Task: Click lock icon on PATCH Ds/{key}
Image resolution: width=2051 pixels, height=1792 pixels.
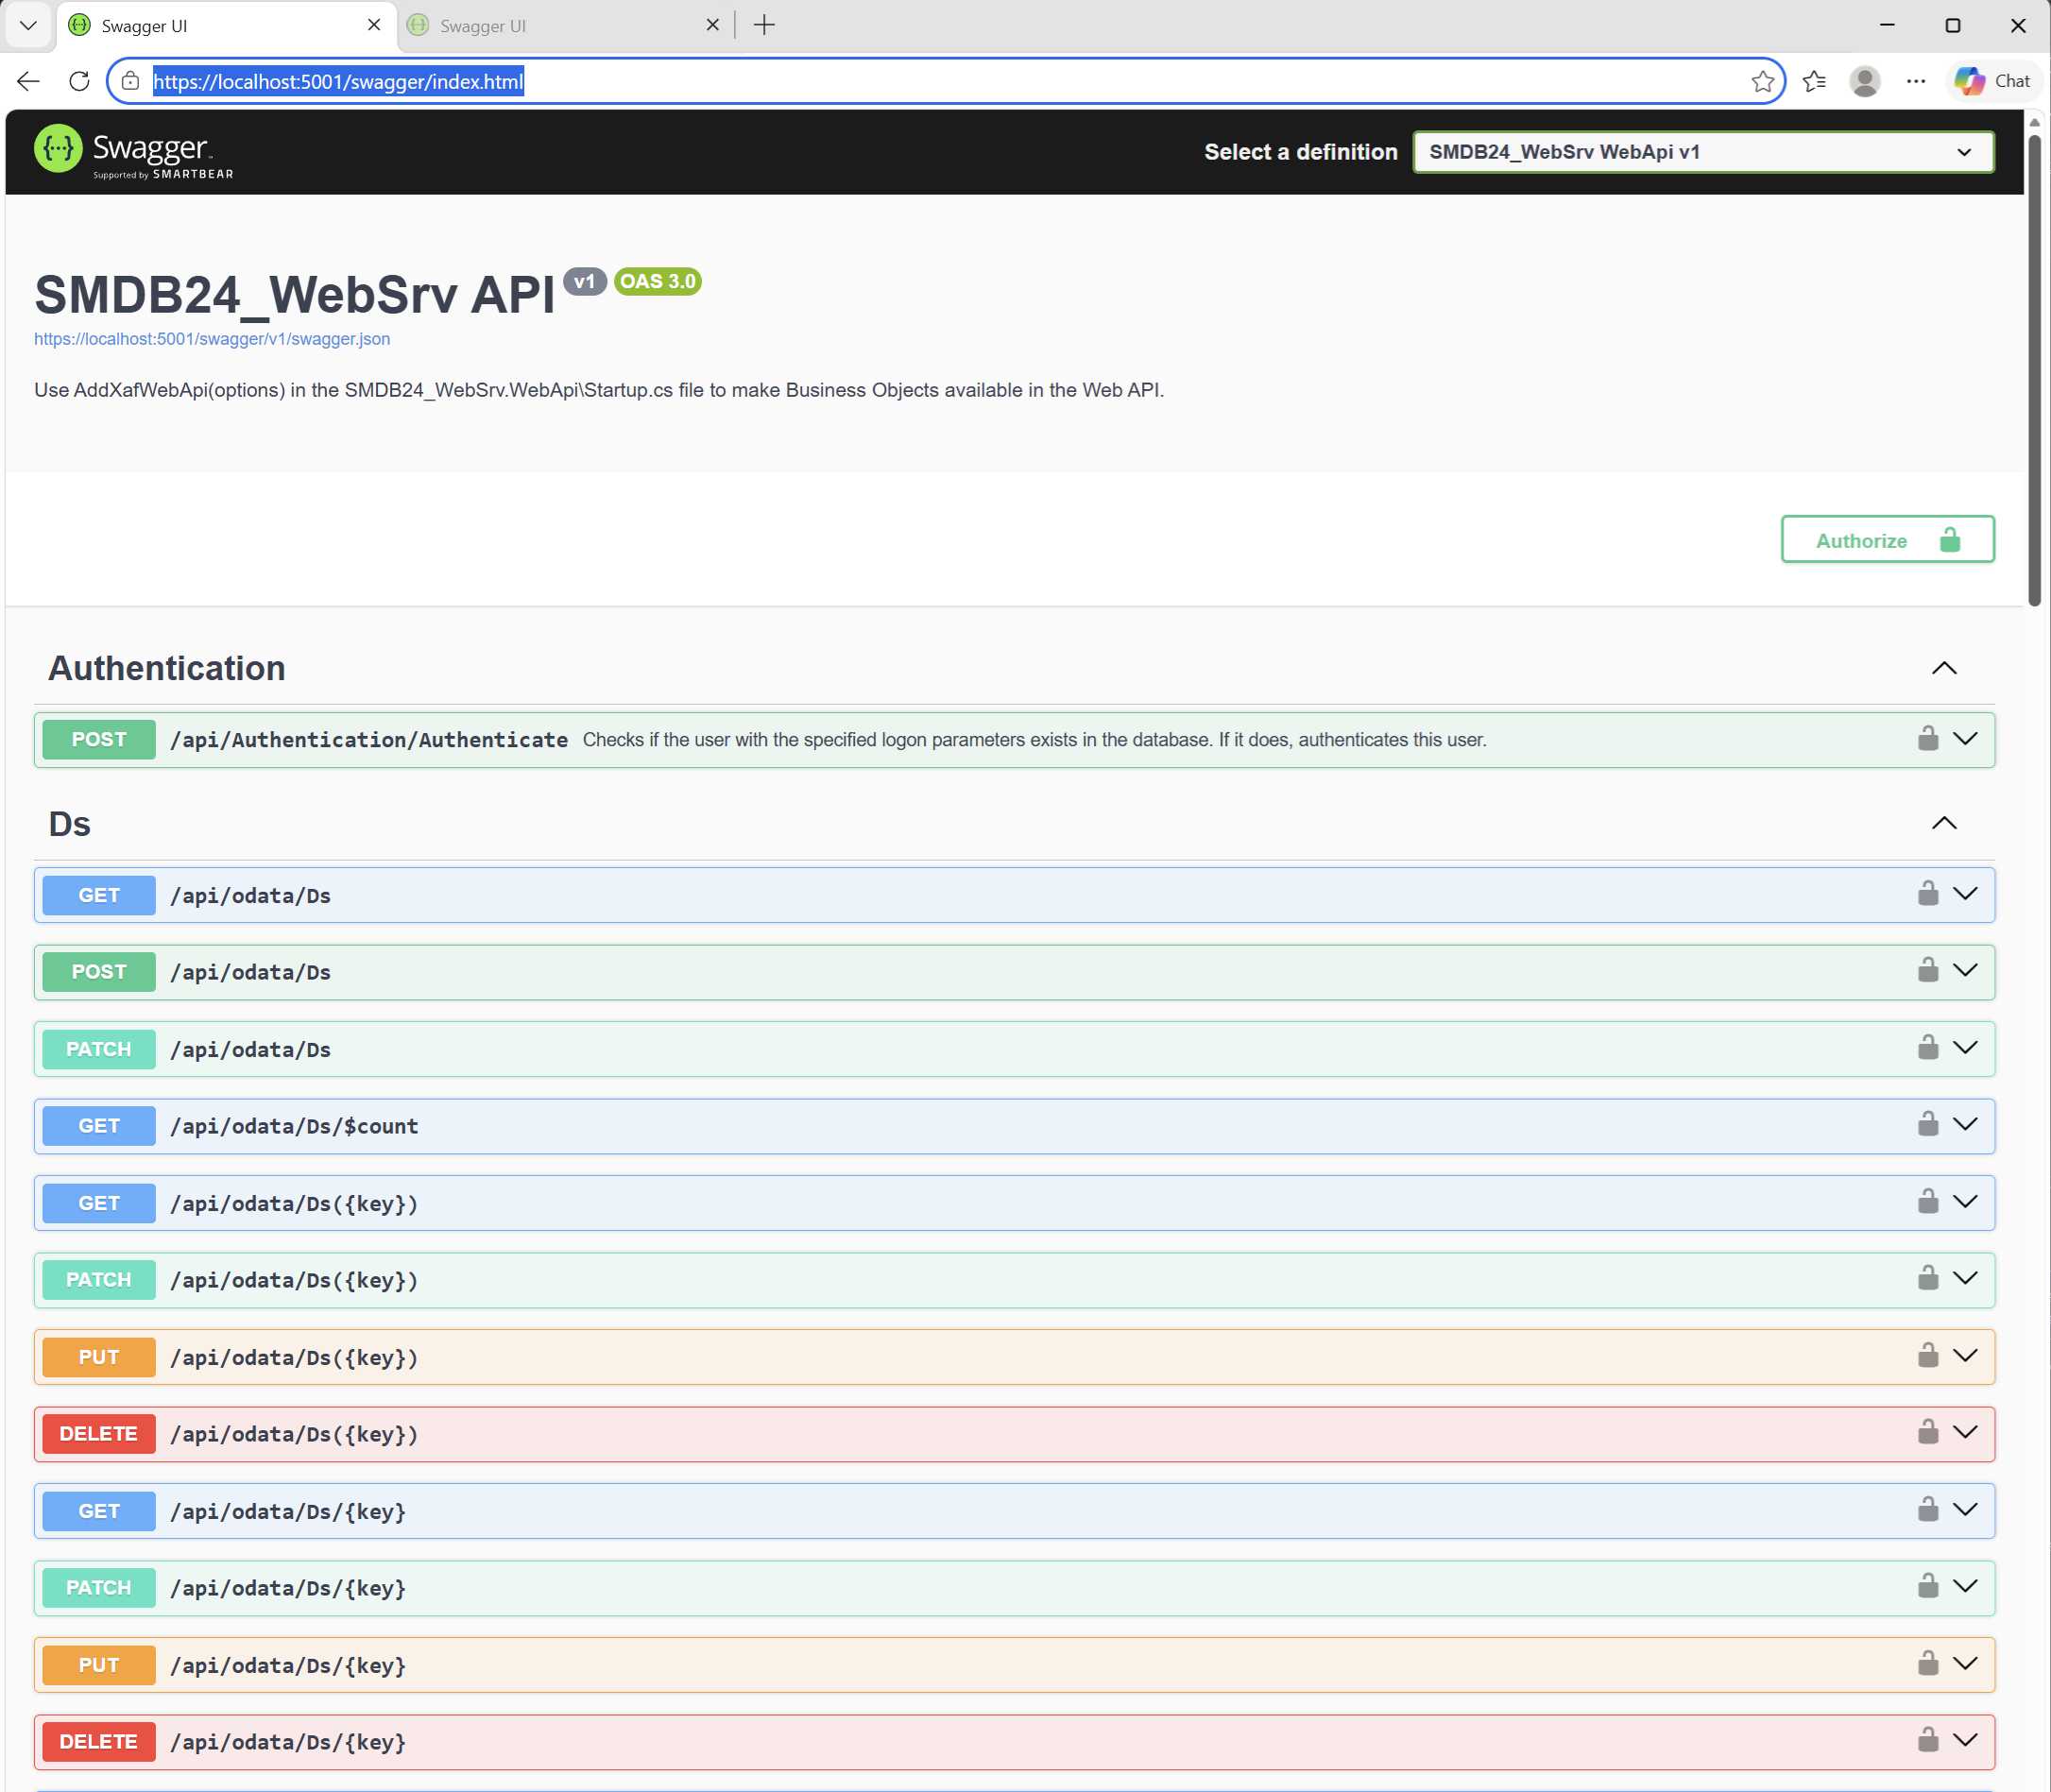Action: (x=1928, y=1586)
